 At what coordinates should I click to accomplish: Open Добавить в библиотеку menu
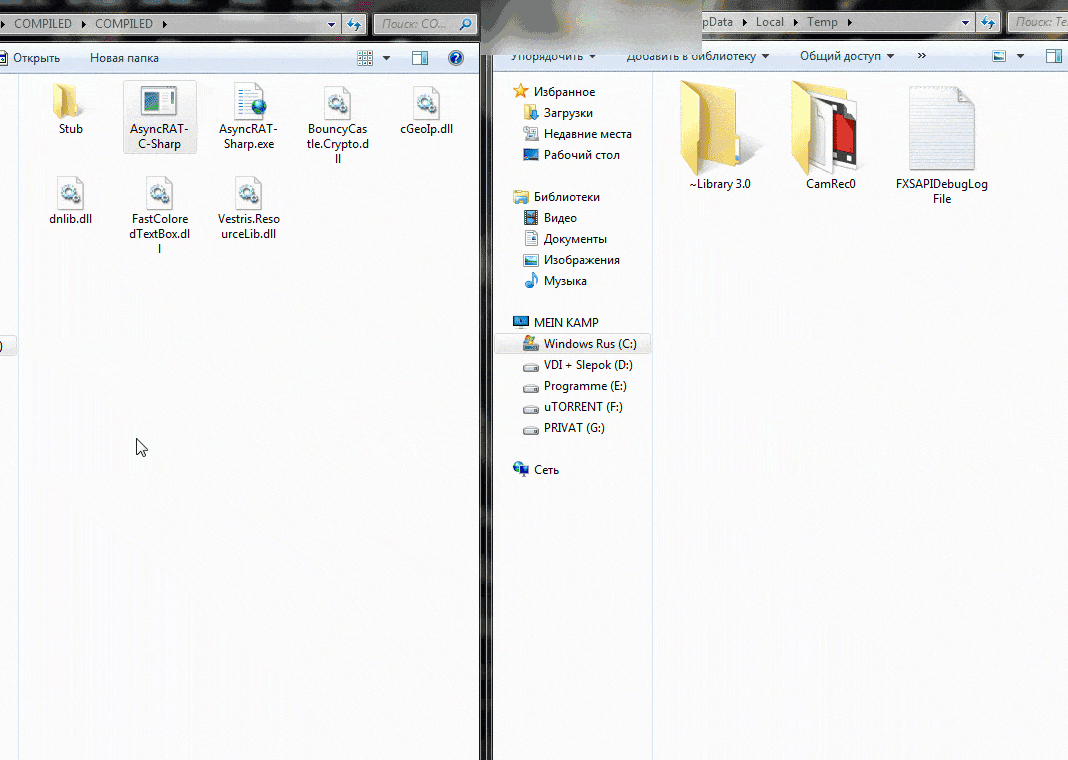697,57
